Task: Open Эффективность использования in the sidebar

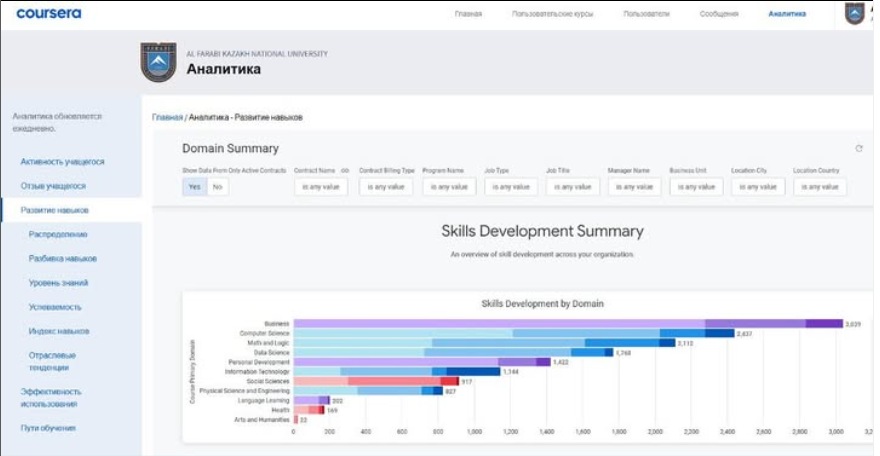Action: 51,398
